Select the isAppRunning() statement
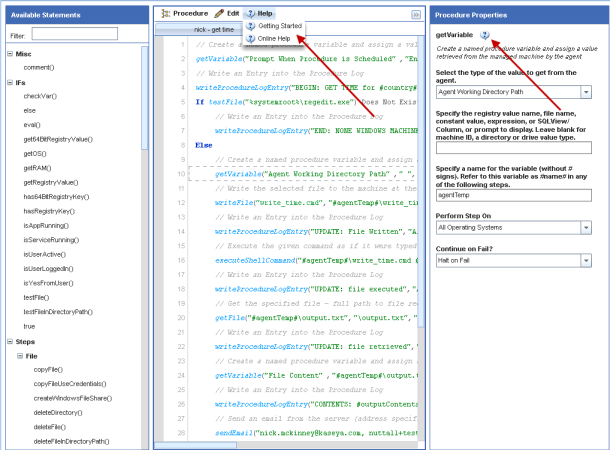The width and height of the screenshot is (610, 450). pos(46,226)
